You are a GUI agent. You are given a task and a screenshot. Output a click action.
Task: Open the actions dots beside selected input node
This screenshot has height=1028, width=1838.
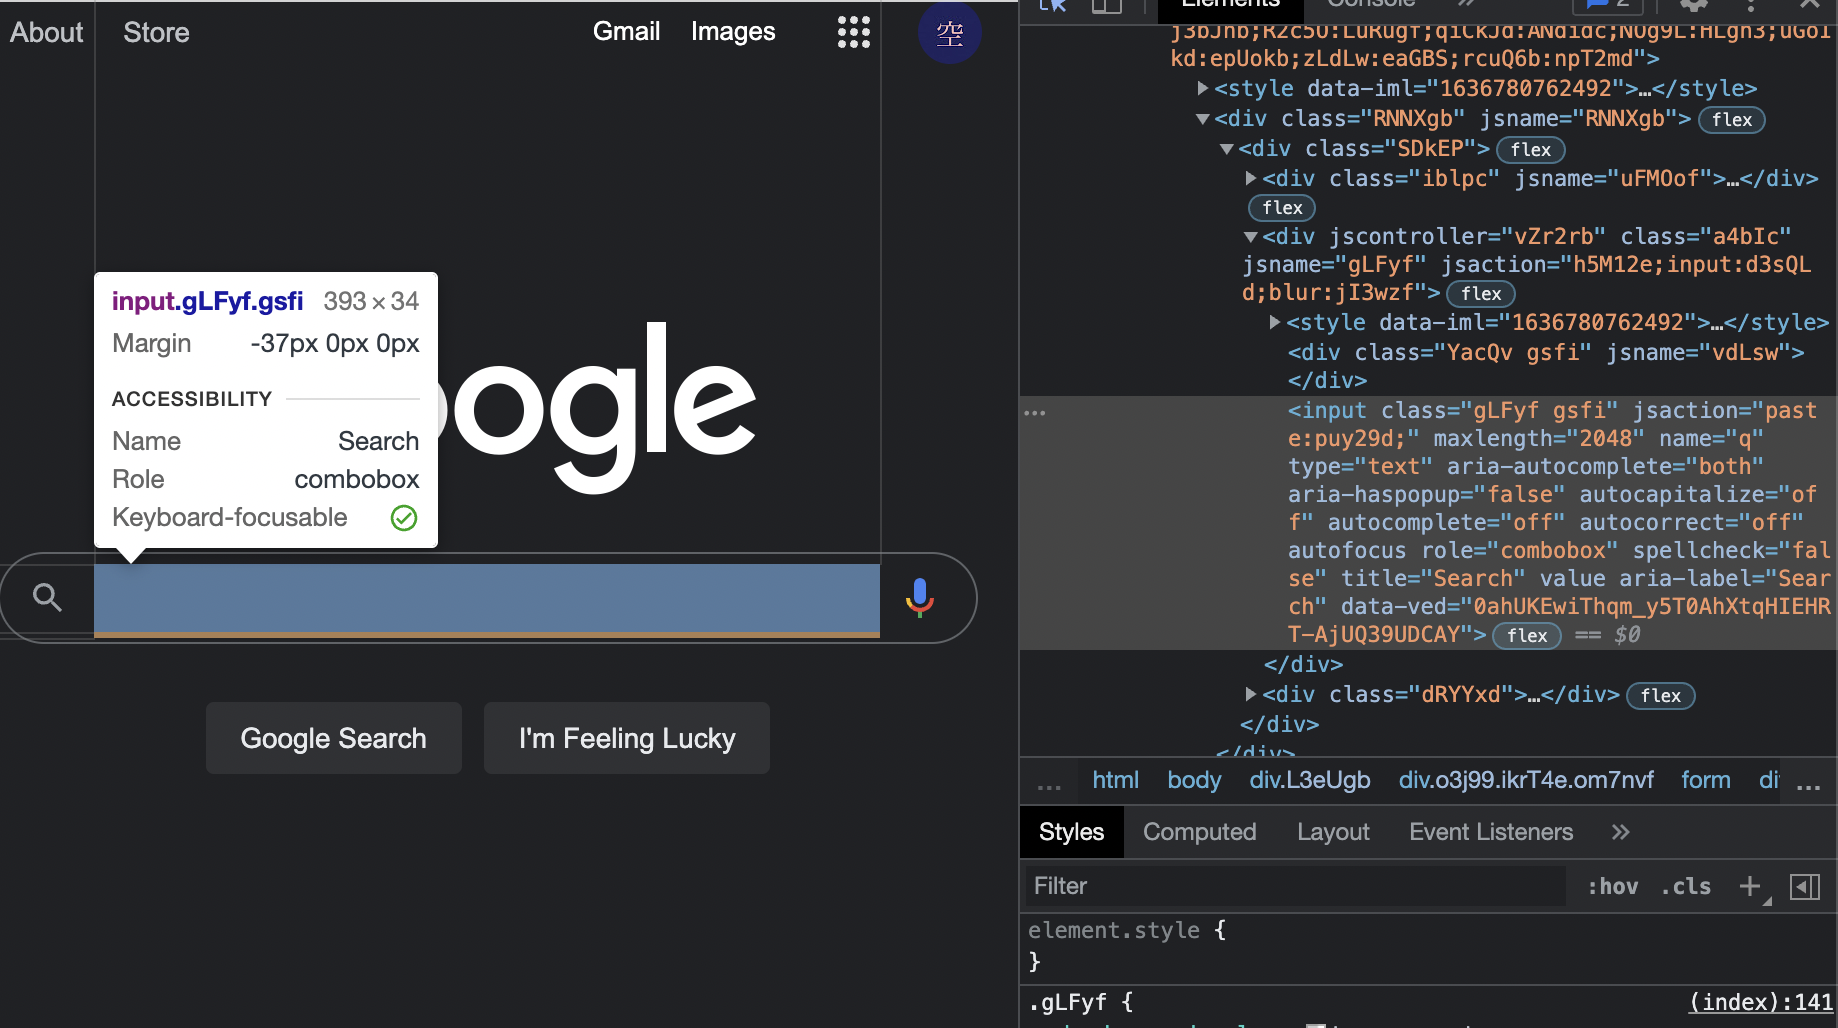point(1034,412)
